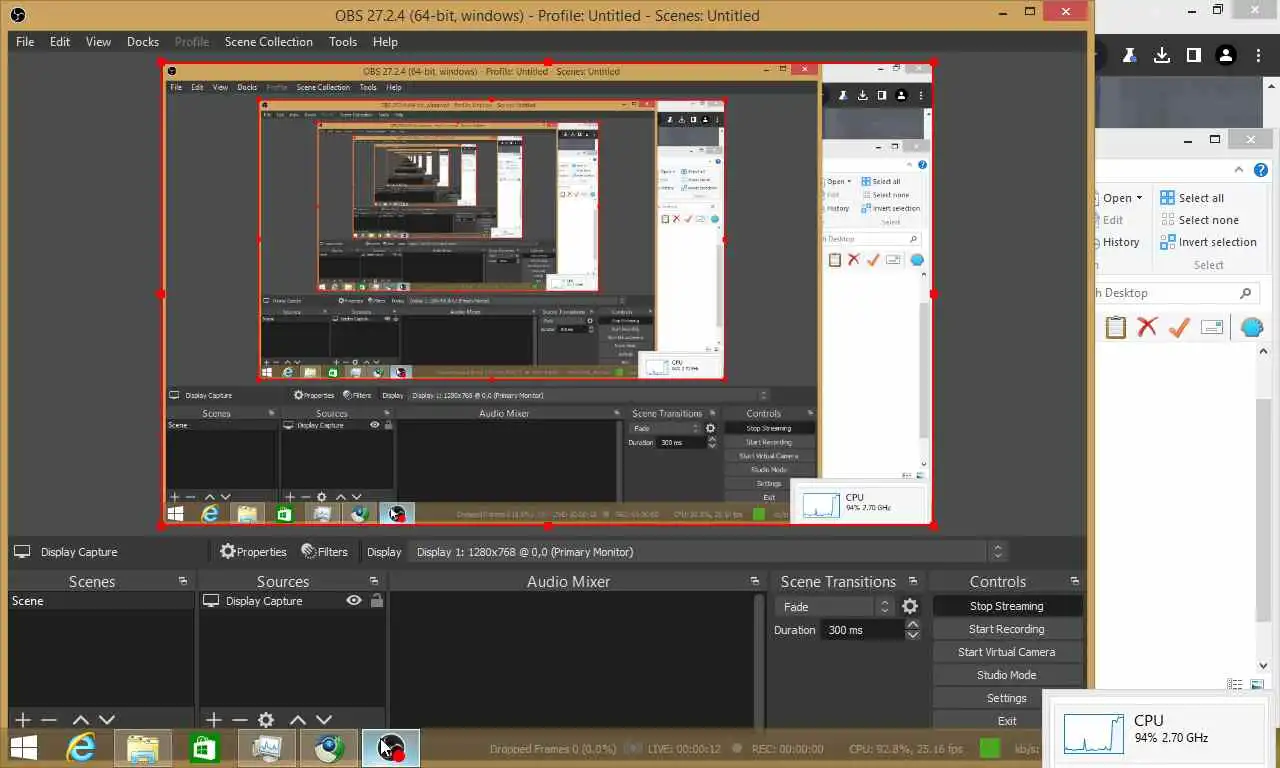Toggle visibility eye of Display Capture source

[x=354, y=601]
